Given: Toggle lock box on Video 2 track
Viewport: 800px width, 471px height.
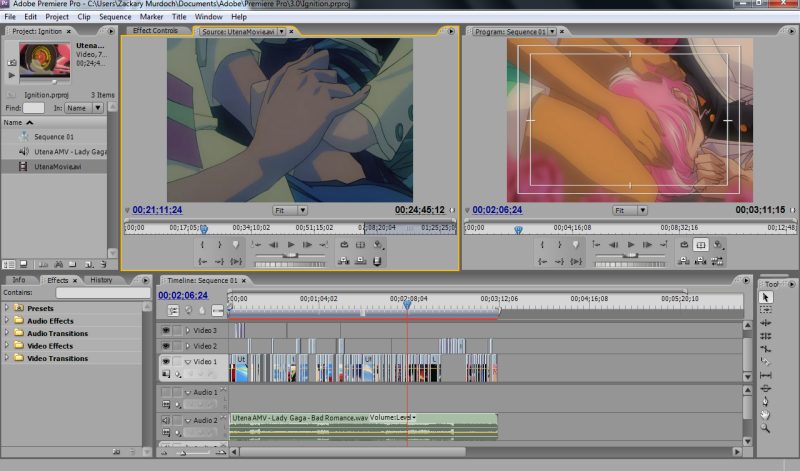Looking at the screenshot, I should point(177,346).
